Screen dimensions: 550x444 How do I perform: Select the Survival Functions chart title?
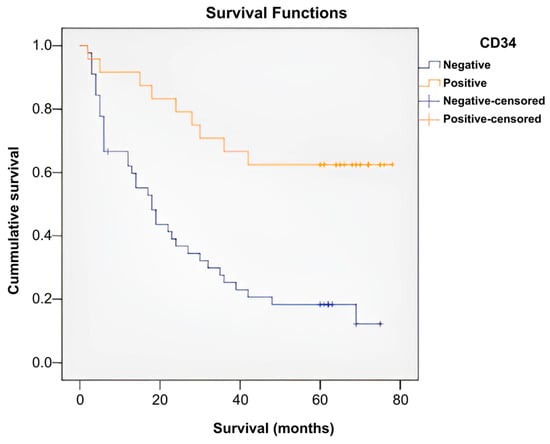pos(276,13)
